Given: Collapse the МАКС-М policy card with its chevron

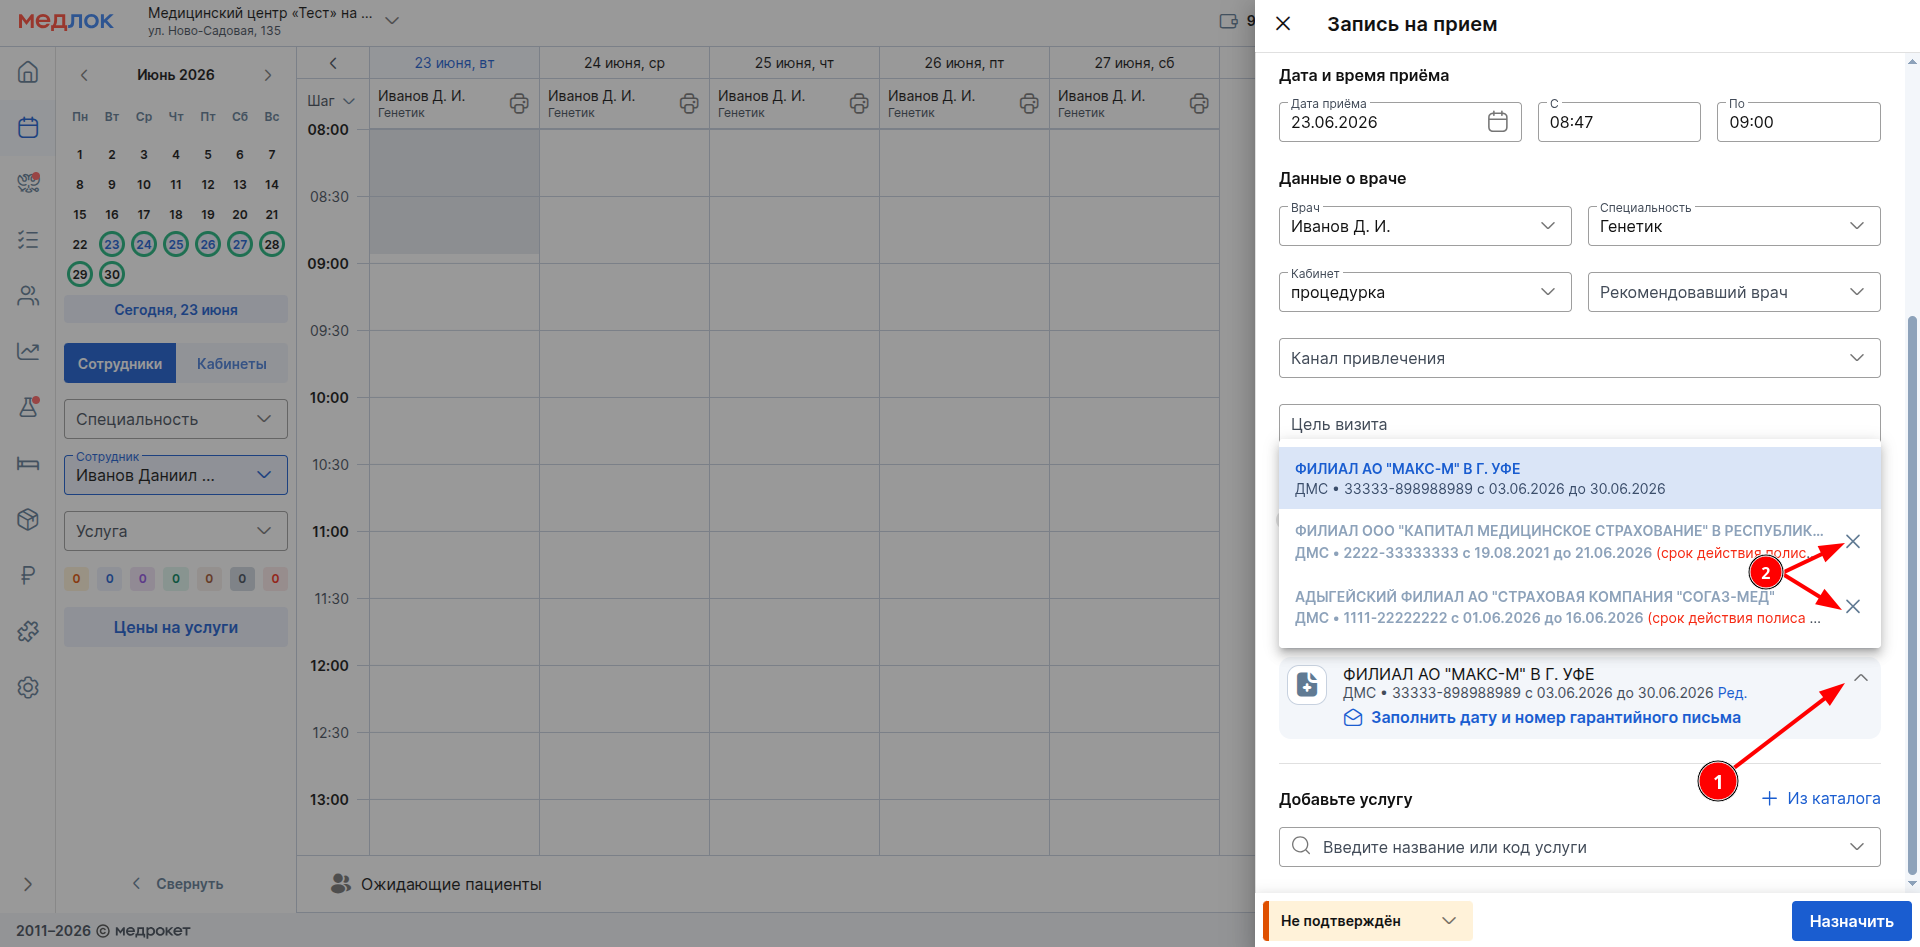Looking at the screenshot, I should point(1861,677).
